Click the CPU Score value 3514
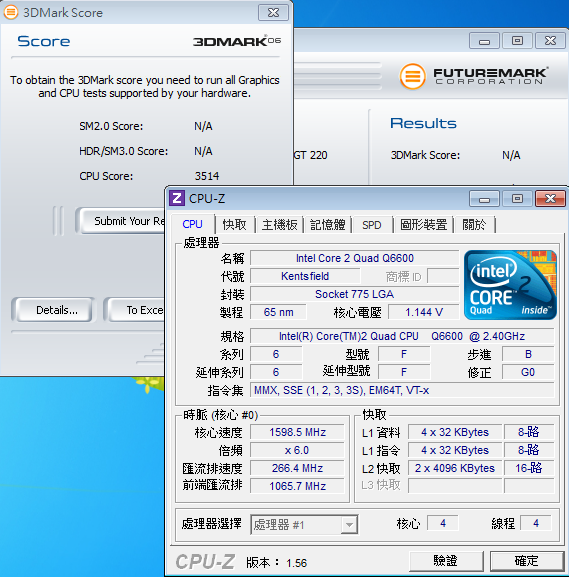 pos(207,176)
